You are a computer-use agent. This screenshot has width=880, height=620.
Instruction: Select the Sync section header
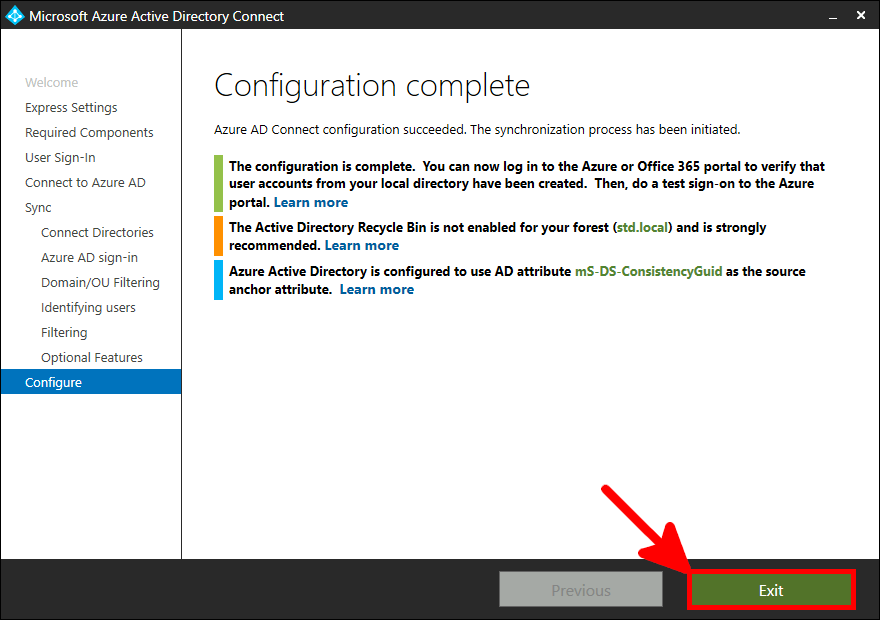pyautogui.click(x=37, y=207)
